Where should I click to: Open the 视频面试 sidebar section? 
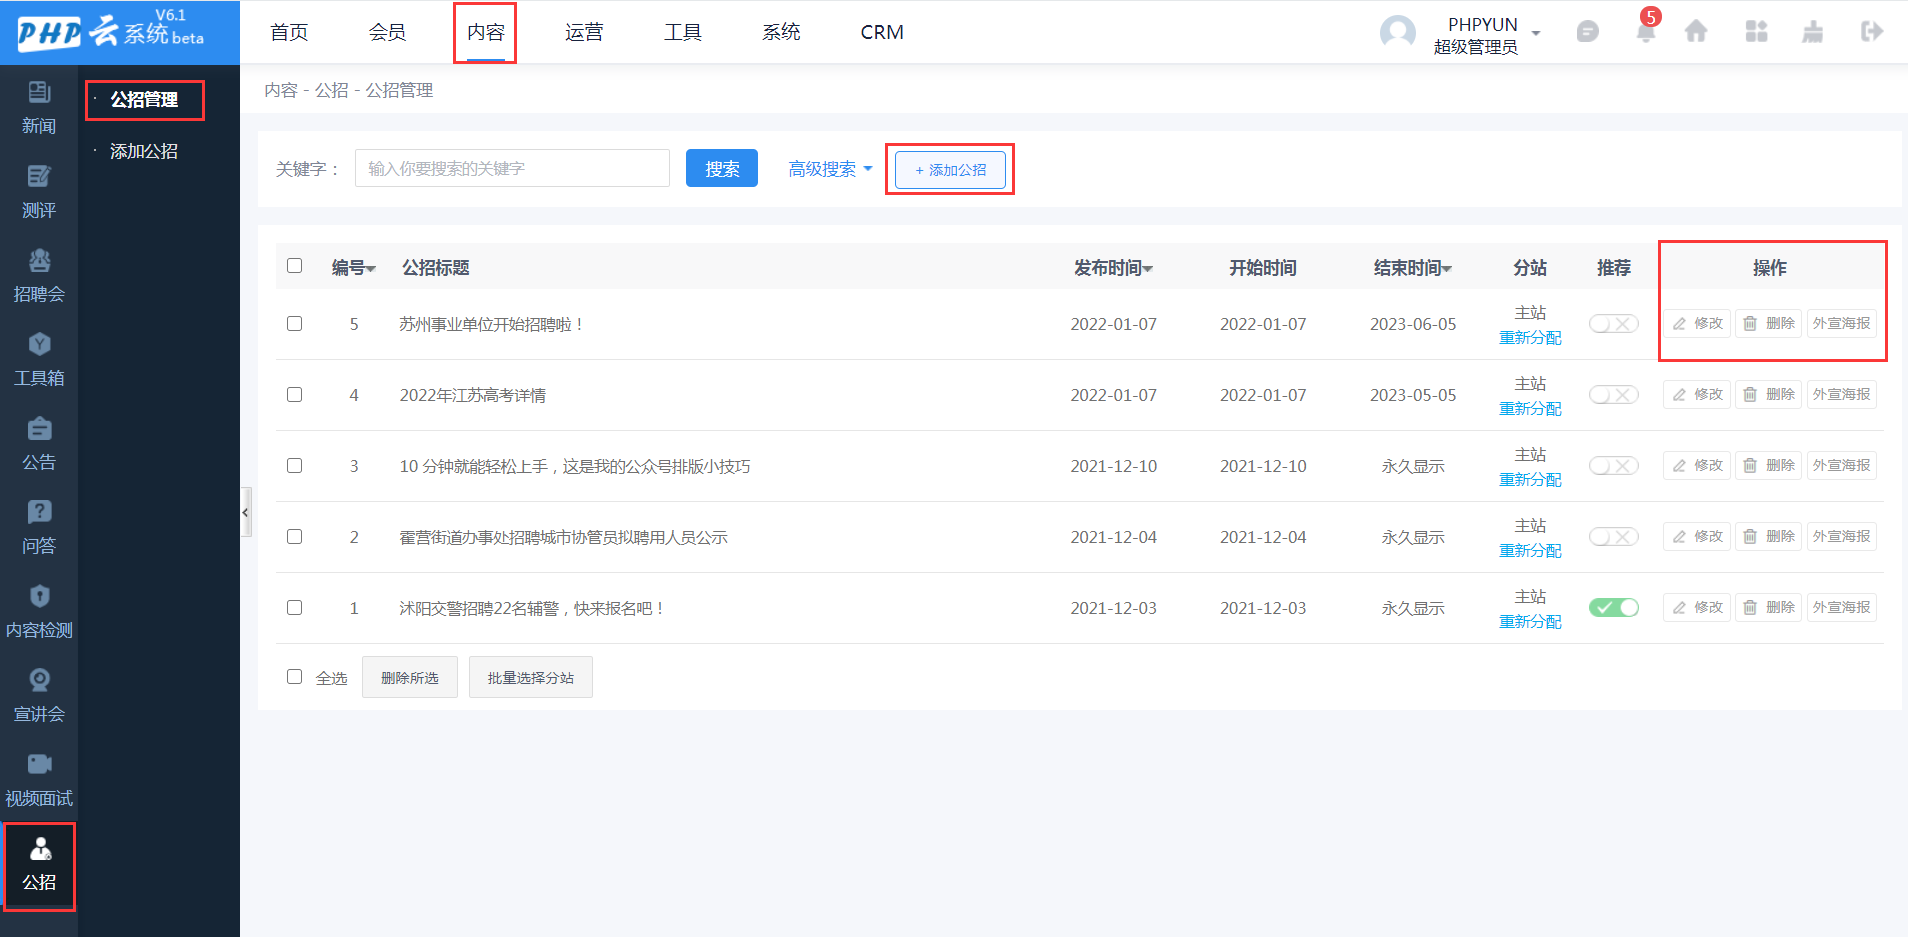tap(39, 780)
